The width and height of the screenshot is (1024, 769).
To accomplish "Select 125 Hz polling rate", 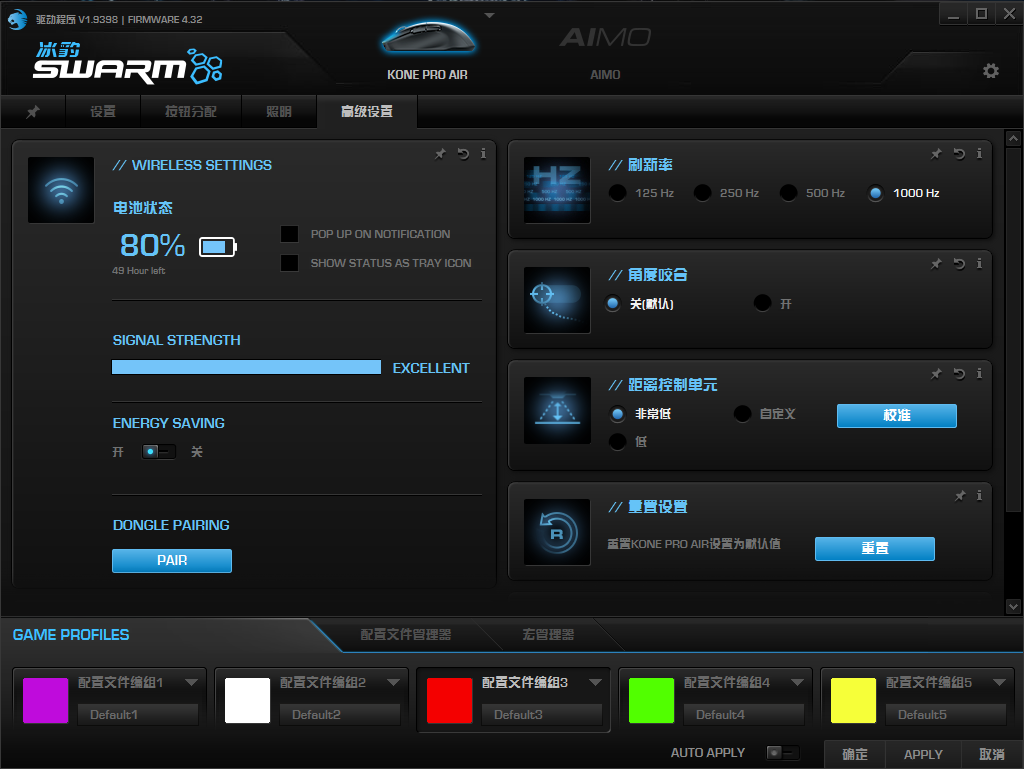I will point(617,193).
